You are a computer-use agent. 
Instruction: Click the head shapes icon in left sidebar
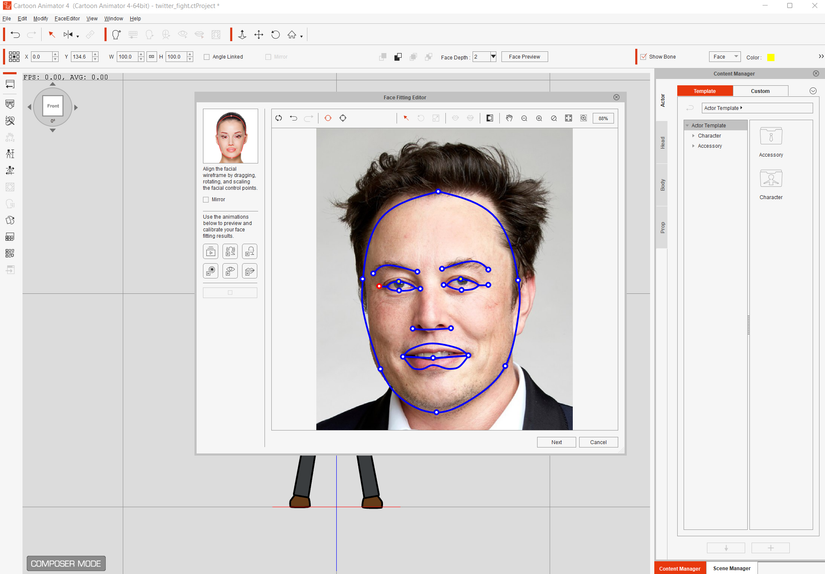[x=10, y=220]
